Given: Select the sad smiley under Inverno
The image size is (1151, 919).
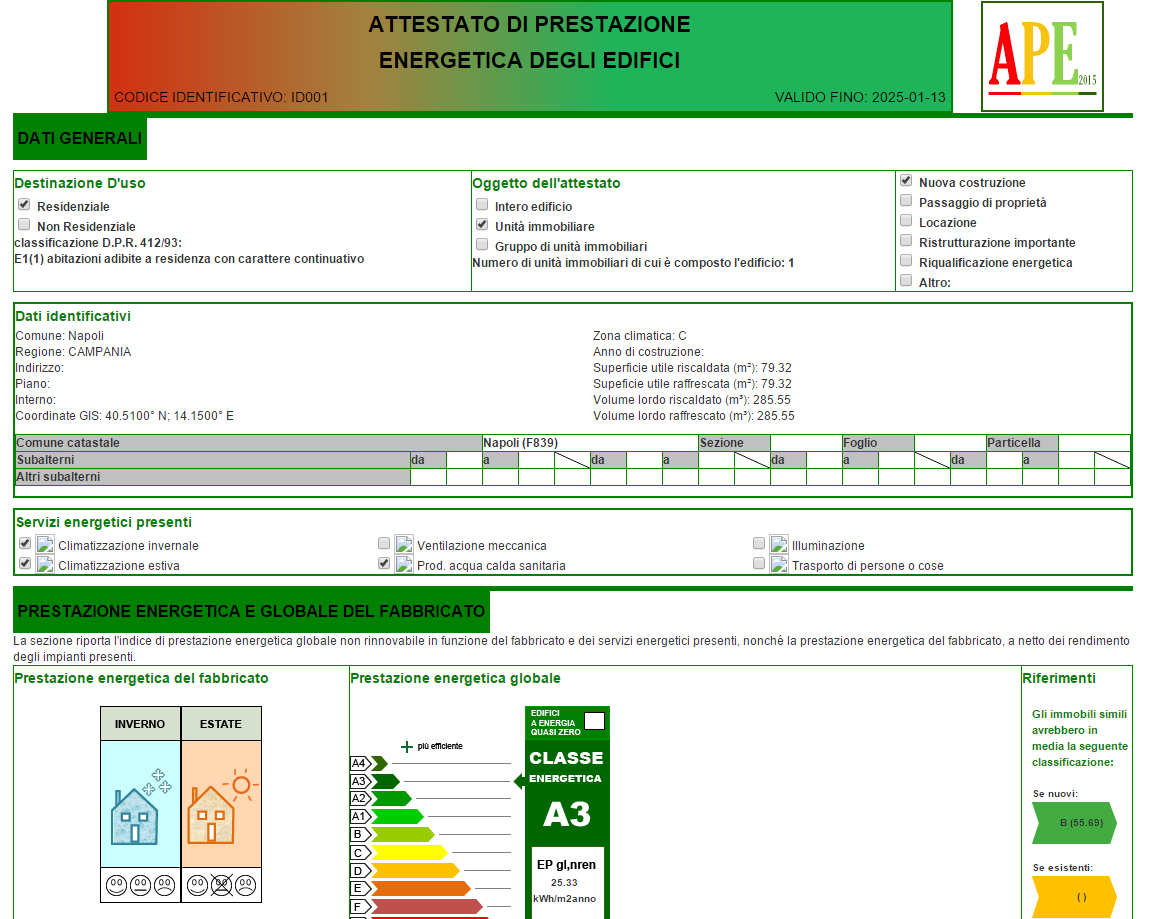Looking at the screenshot, I should tap(164, 885).
